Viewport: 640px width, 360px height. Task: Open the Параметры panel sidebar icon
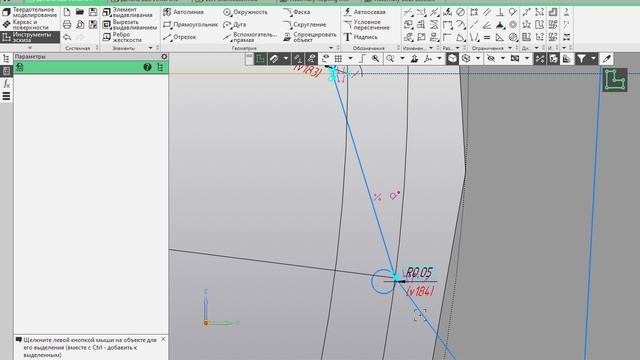click(x=6, y=71)
